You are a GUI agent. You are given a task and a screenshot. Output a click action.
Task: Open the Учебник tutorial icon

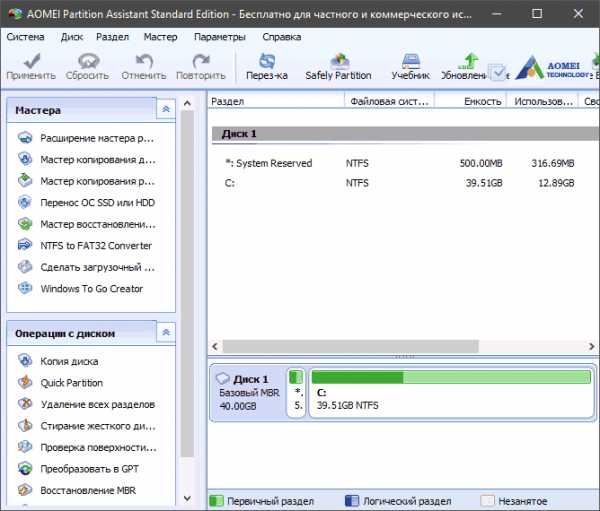point(411,60)
